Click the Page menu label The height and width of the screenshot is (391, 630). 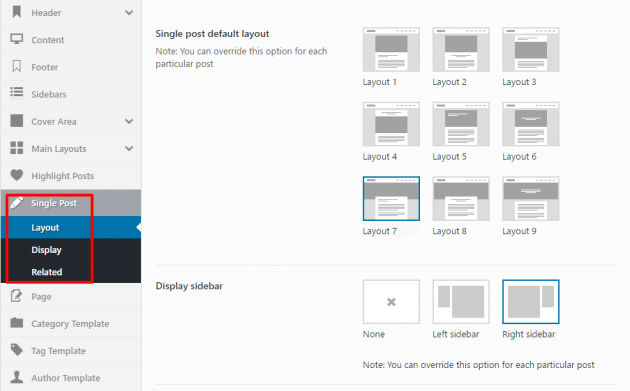41,297
